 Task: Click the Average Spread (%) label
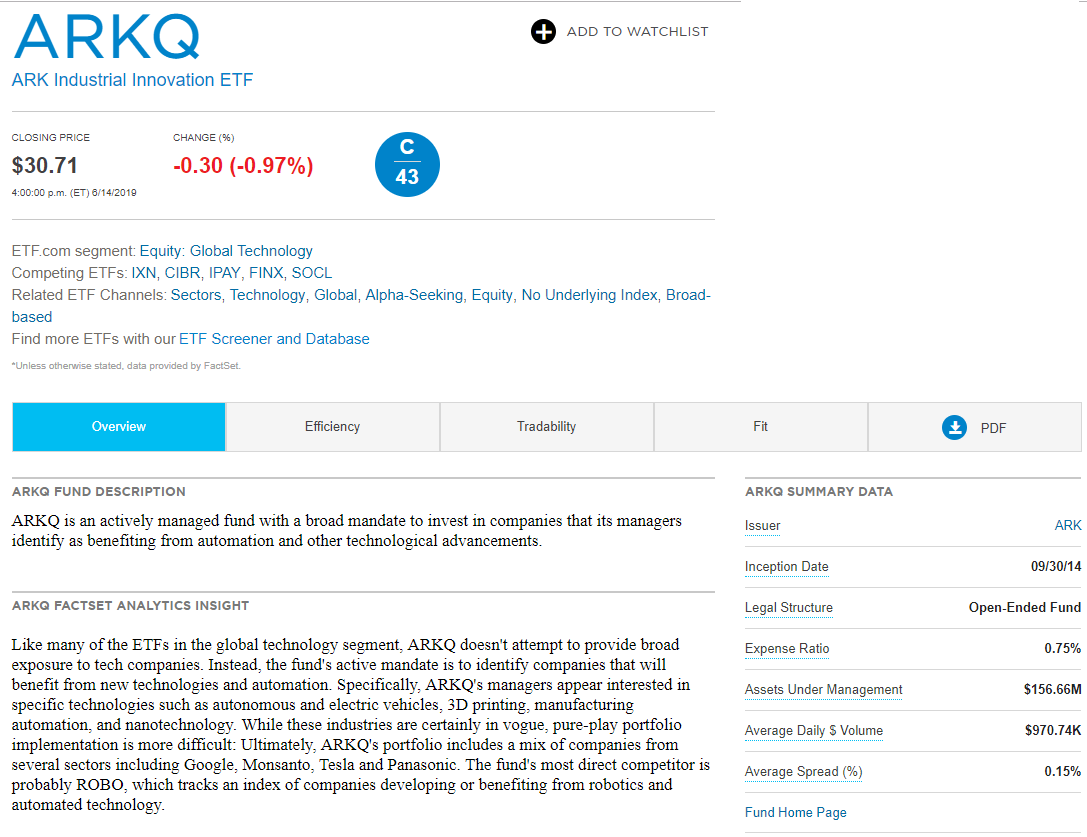pyautogui.click(x=803, y=771)
